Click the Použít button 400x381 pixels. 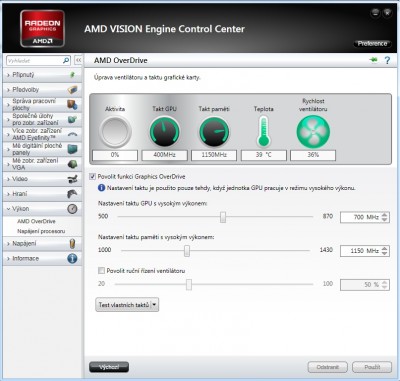click(372, 367)
